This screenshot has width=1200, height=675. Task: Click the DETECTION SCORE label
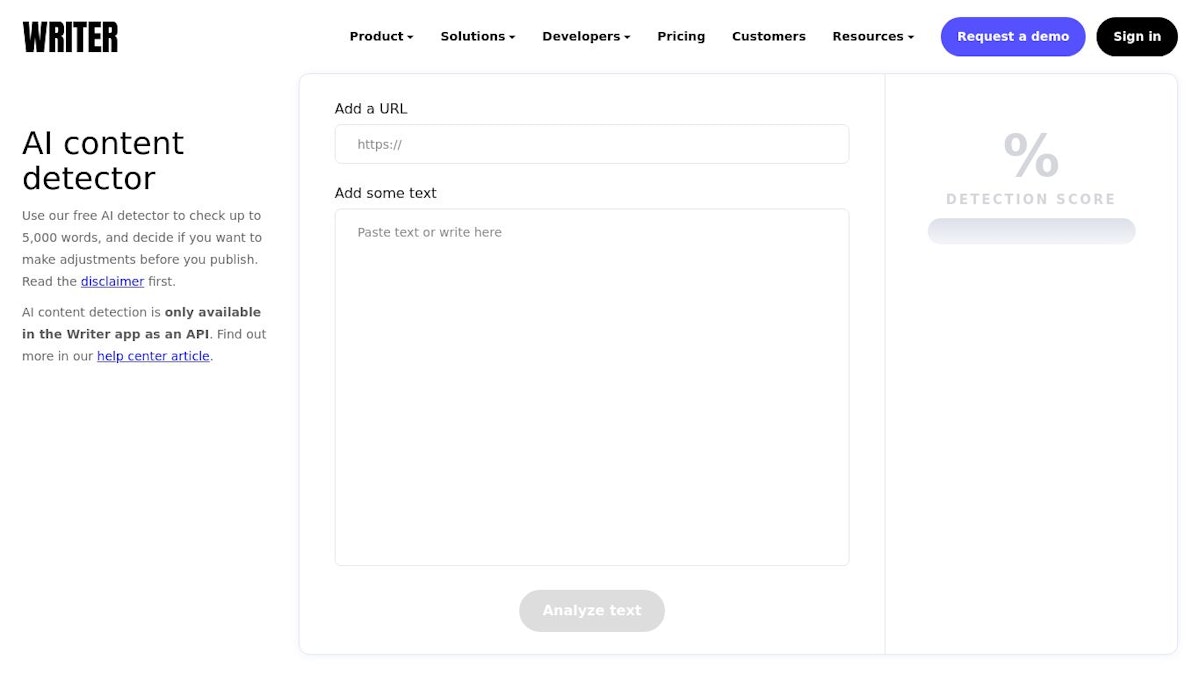(x=1031, y=199)
